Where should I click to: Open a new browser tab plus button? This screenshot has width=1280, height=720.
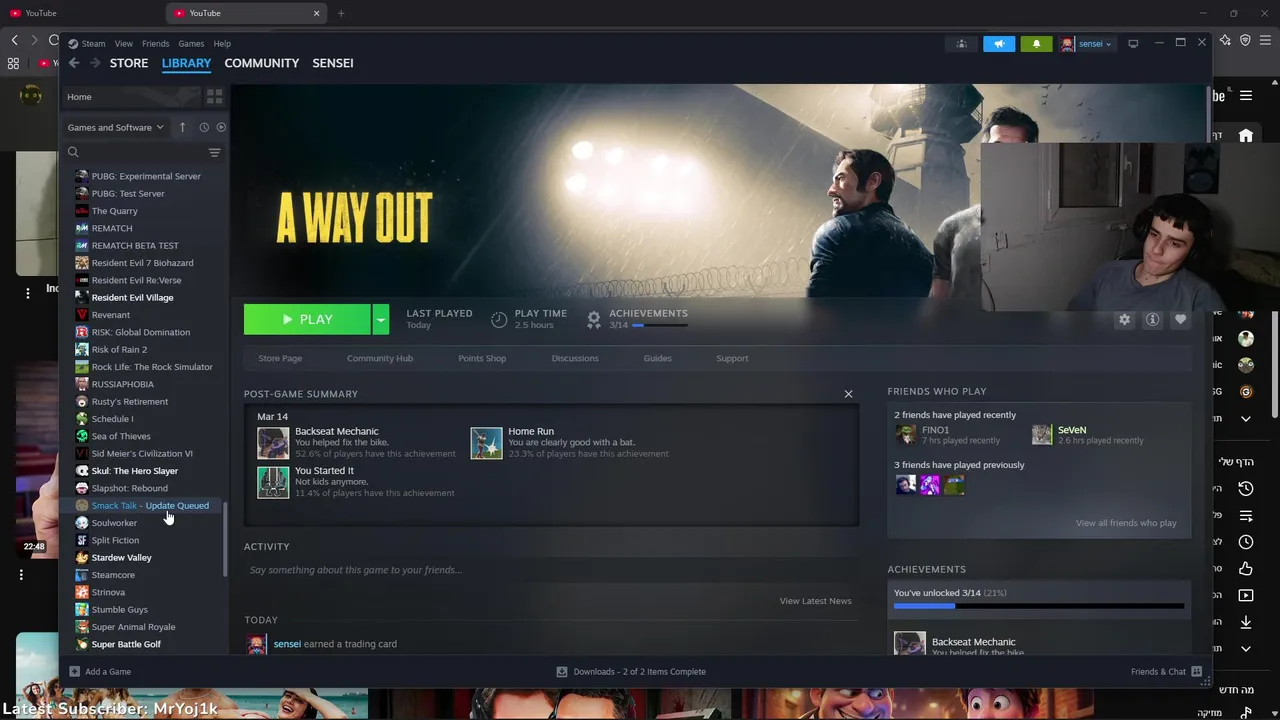(x=341, y=13)
